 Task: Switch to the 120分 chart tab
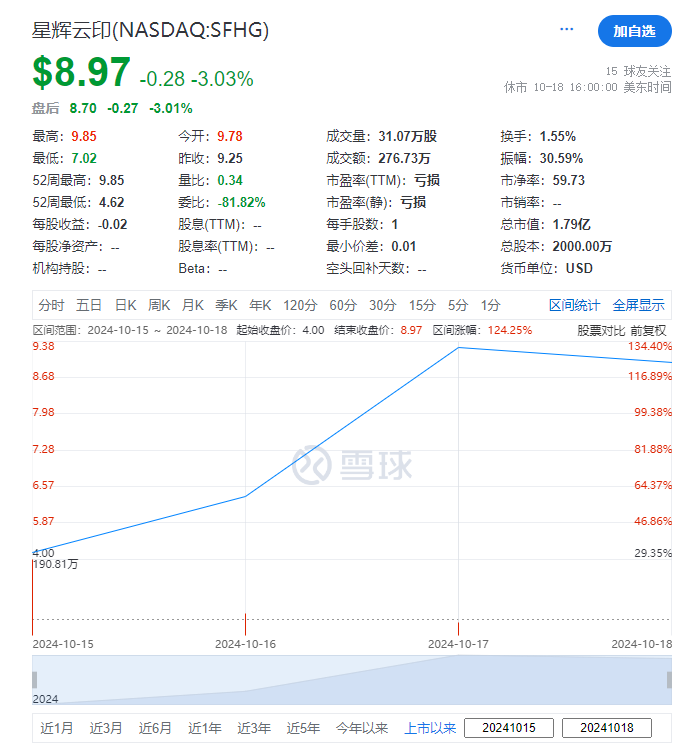coord(300,305)
